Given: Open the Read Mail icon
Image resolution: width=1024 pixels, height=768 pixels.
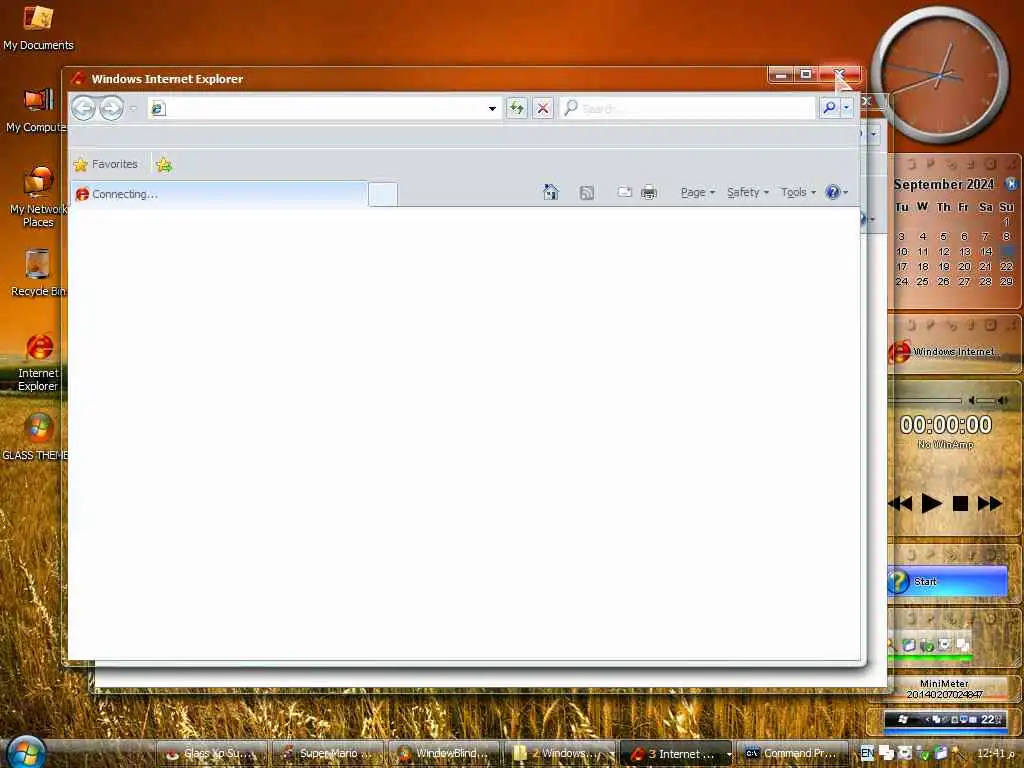Looking at the screenshot, I should [x=624, y=192].
